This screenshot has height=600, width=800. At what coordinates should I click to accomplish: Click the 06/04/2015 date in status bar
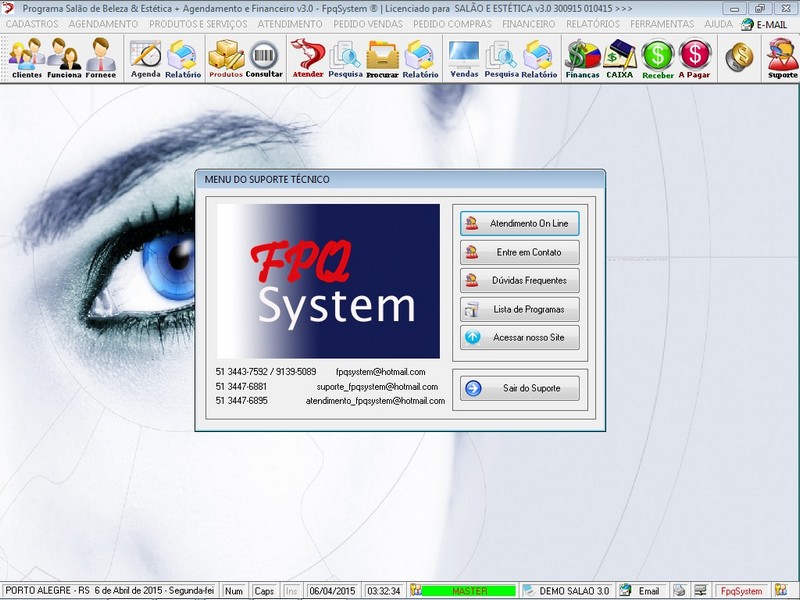[x=332, y=591]
